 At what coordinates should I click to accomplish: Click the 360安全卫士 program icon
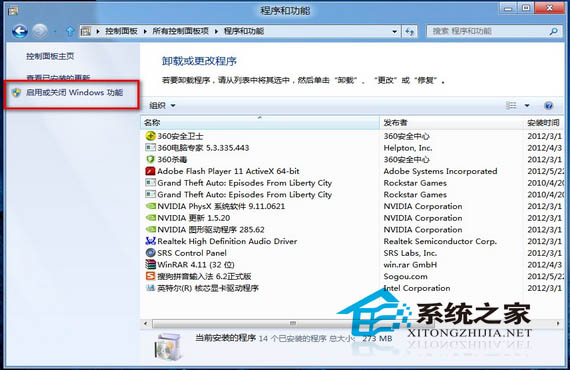tap(150, 136)
